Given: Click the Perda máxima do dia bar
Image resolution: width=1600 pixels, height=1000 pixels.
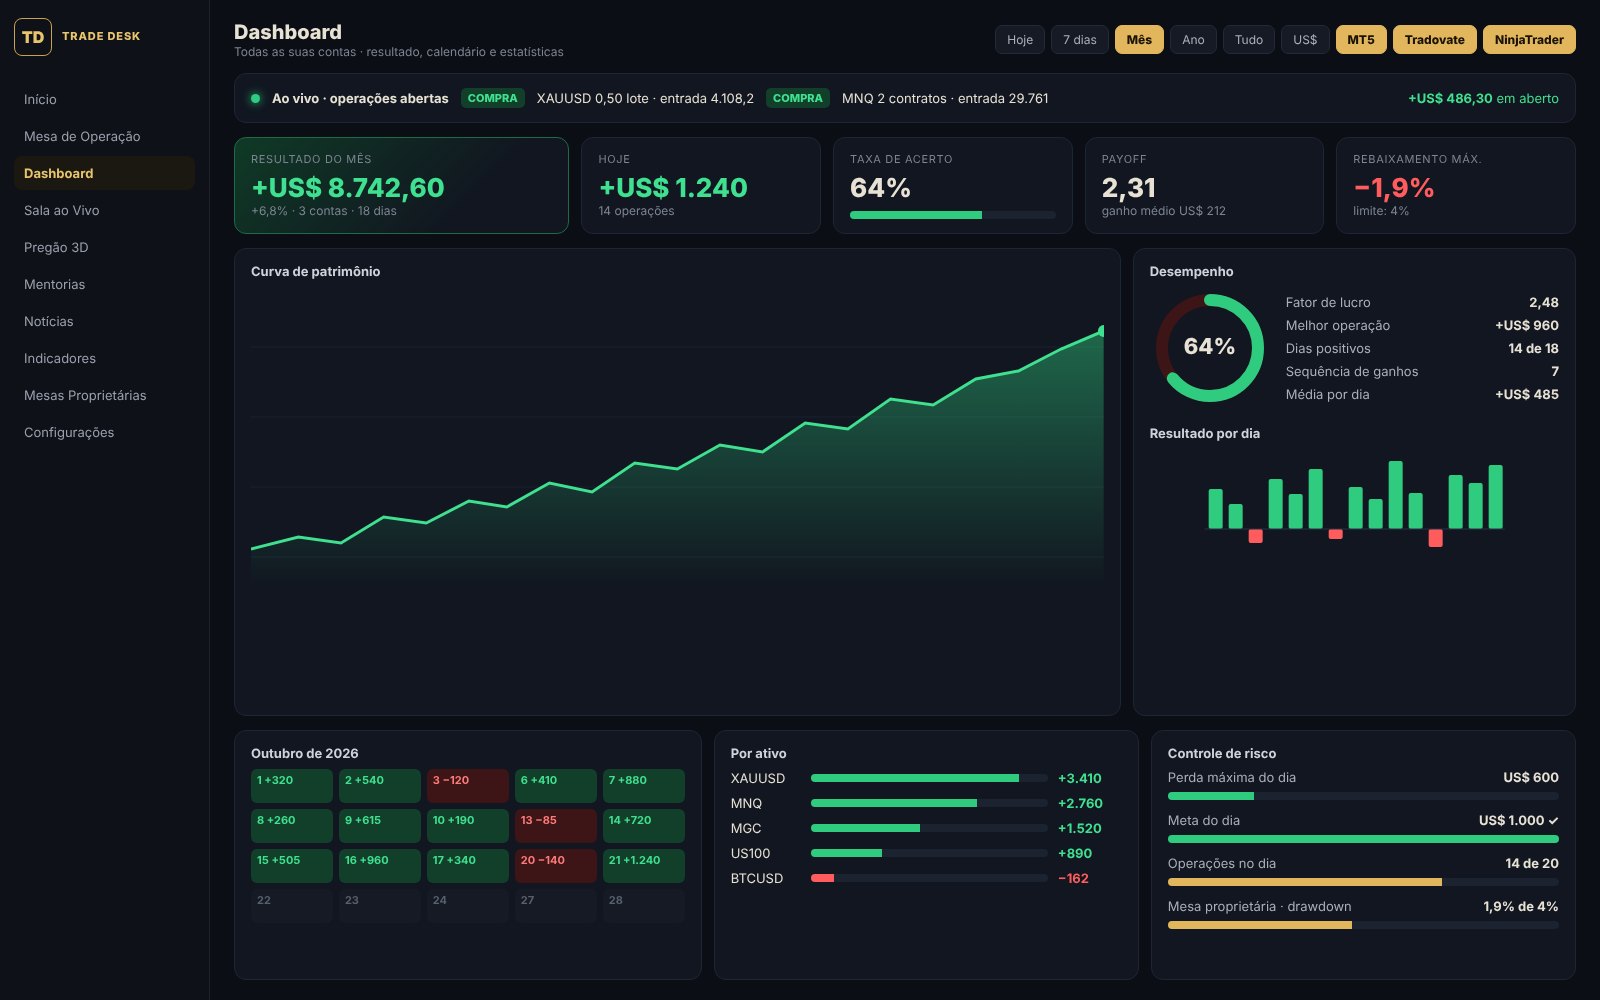Looking at the screenshot, I should (x=1363, y=796).
